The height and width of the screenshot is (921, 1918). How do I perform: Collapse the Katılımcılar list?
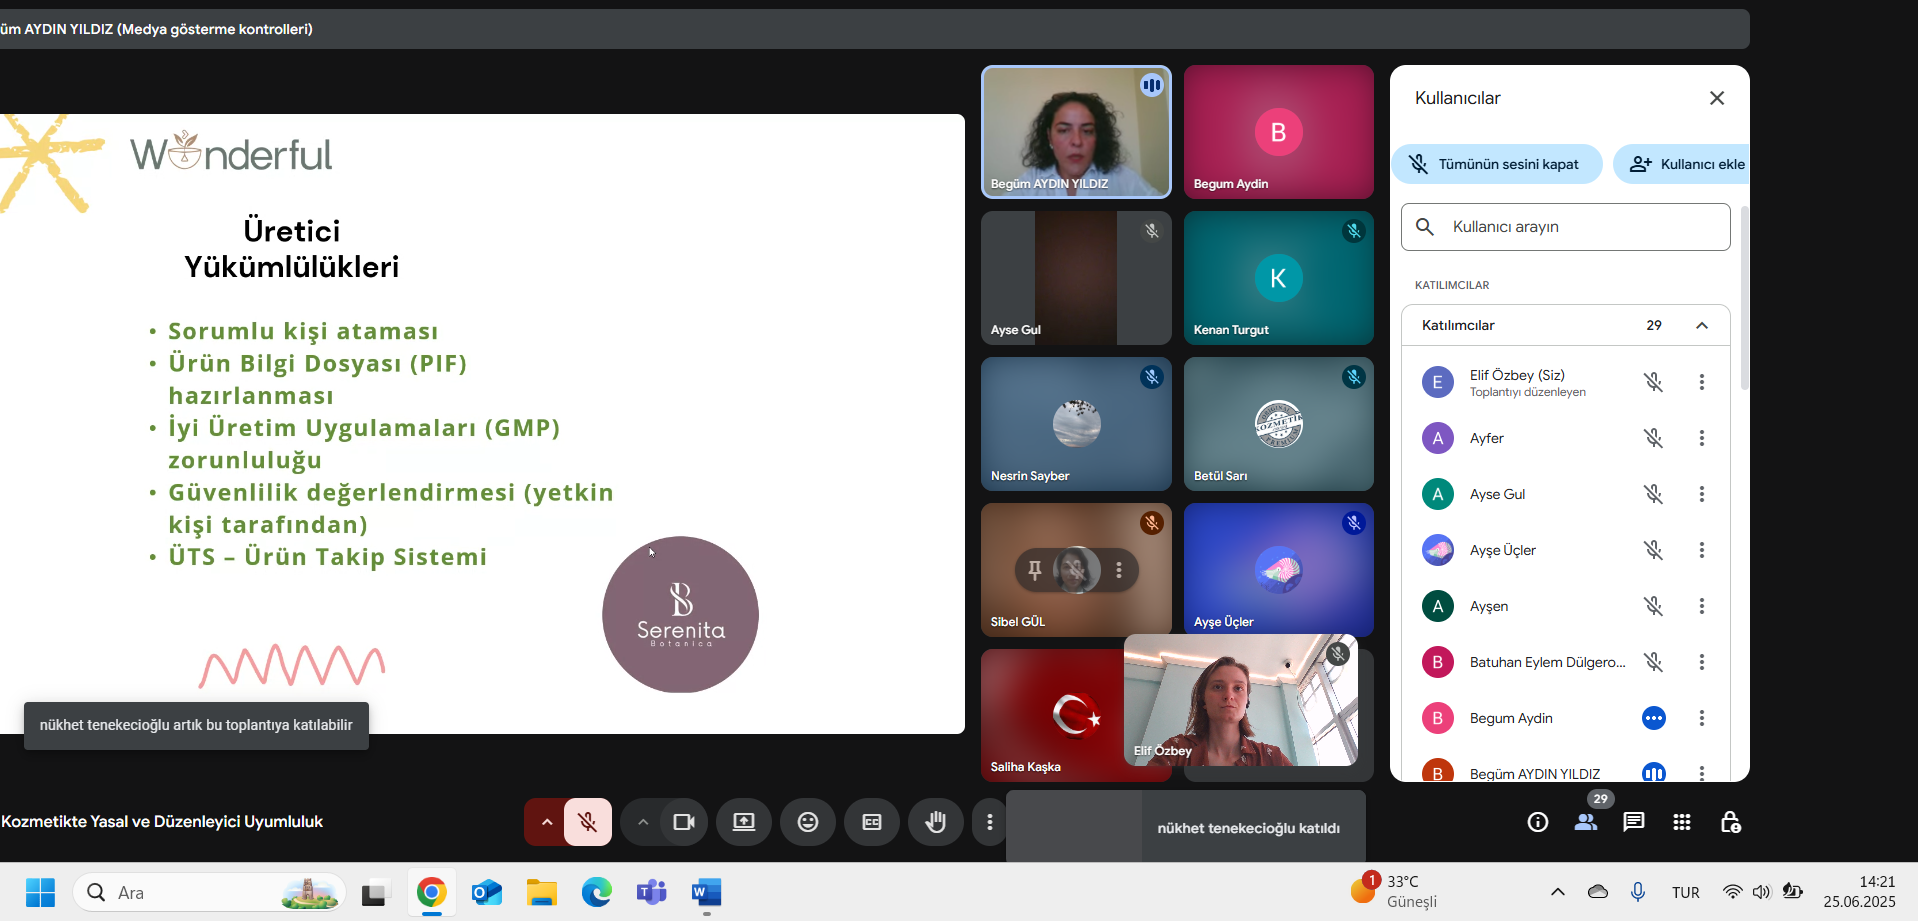coord(1702,326)
